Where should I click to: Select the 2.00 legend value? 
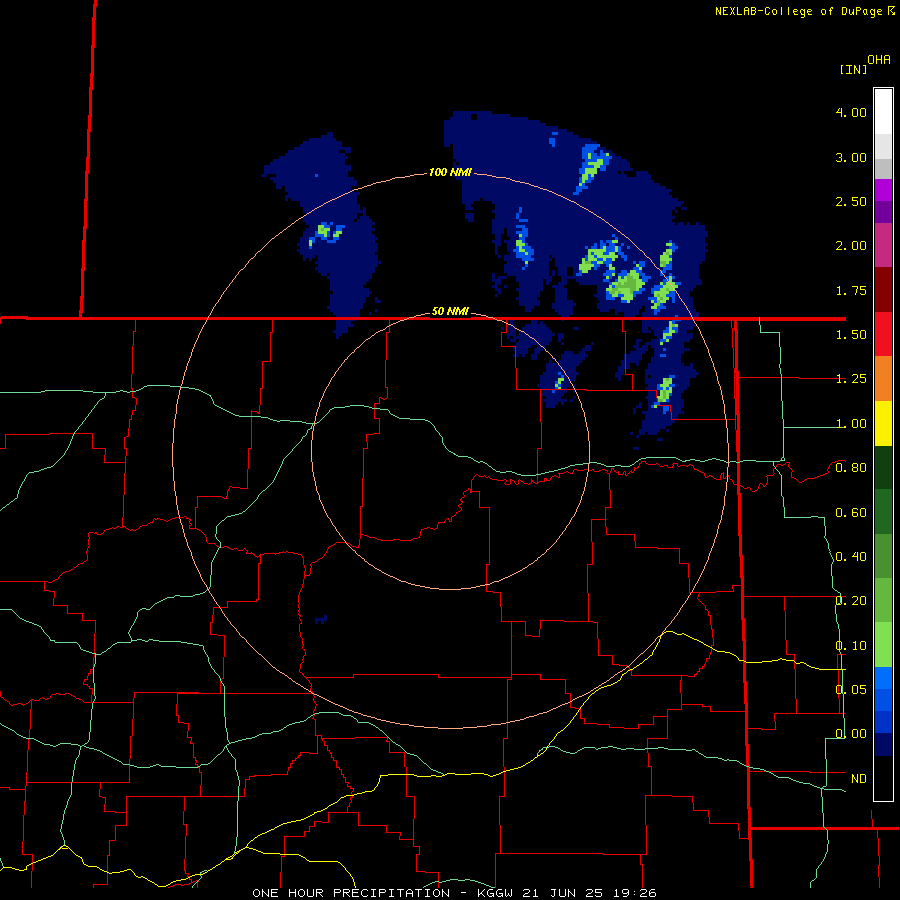point(851,246)
